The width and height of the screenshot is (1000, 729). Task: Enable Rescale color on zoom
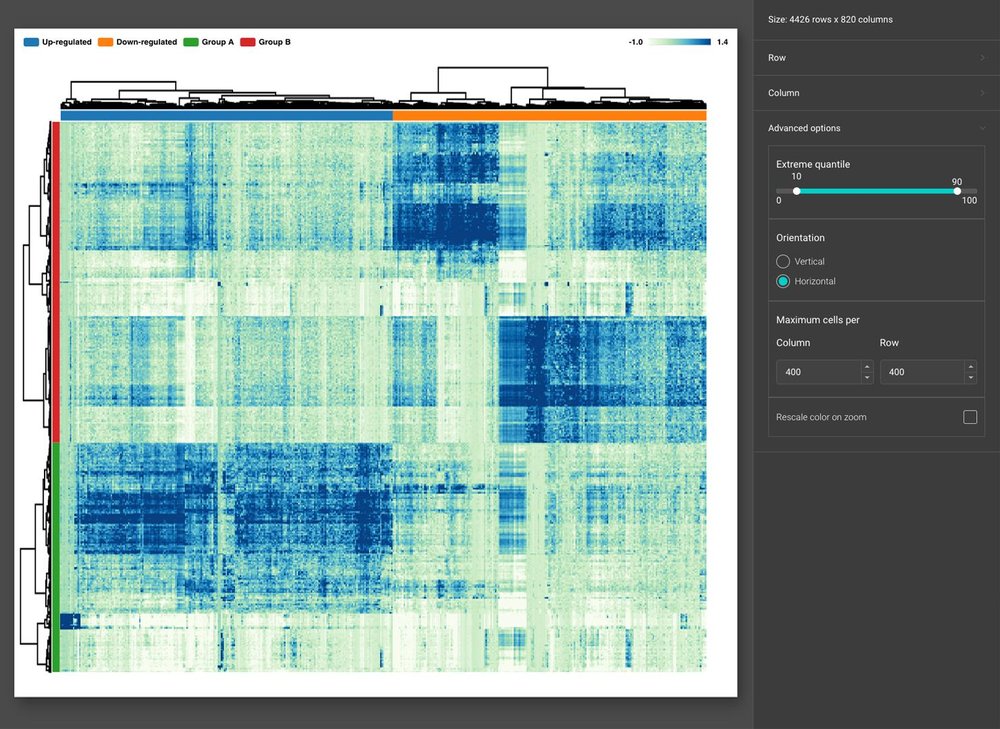pyautogui.click(x=969, y=417)
